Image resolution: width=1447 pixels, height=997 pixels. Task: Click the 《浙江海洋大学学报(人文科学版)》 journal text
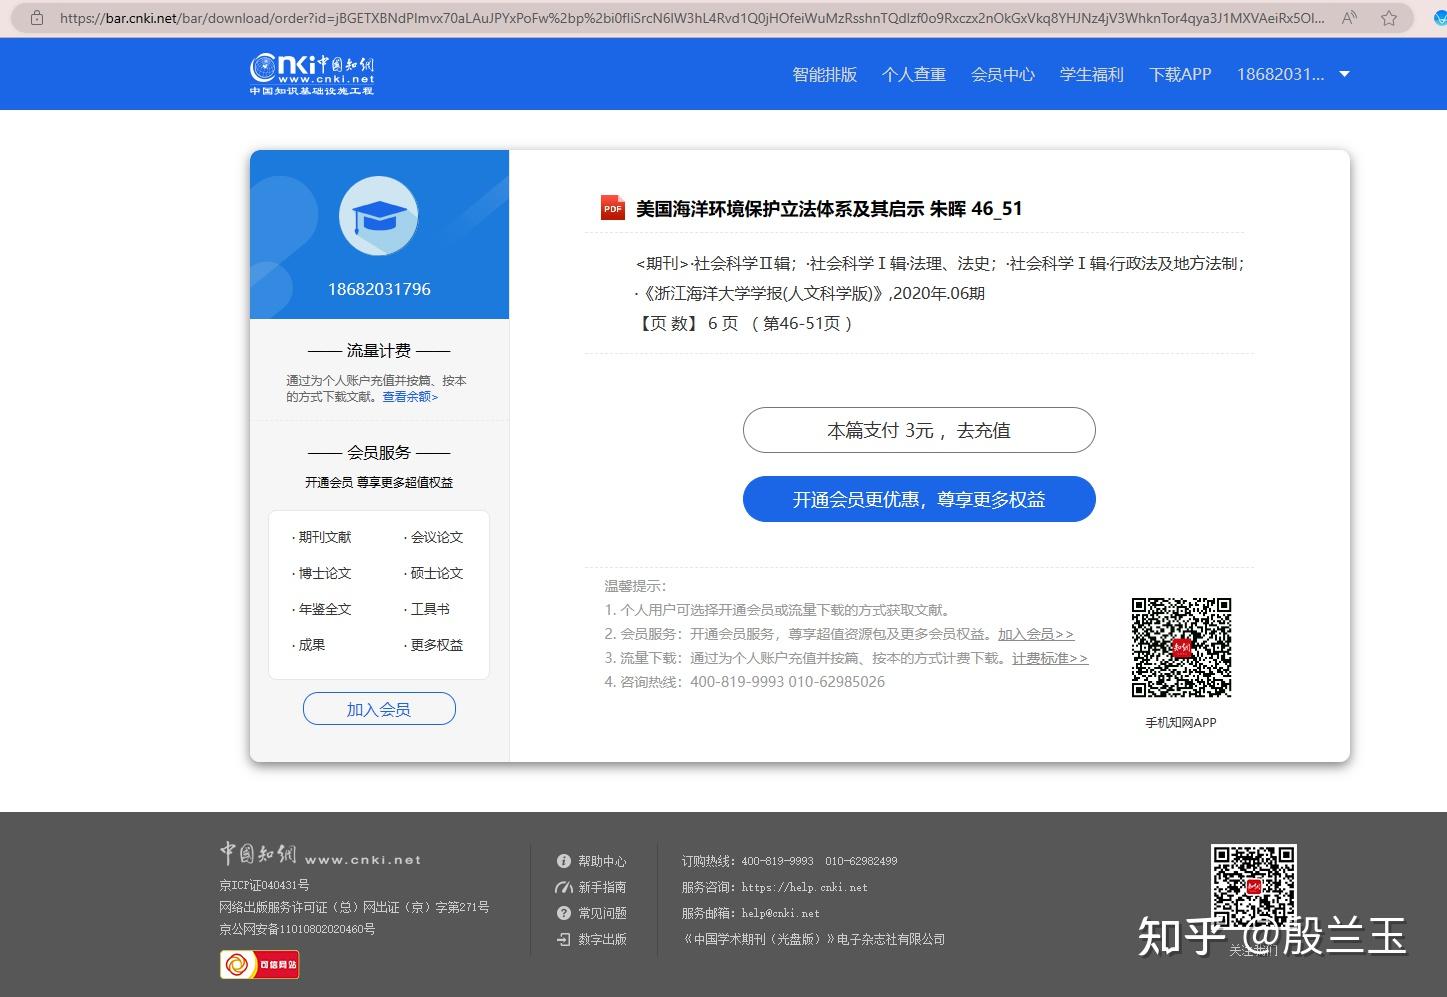[762, 293]
